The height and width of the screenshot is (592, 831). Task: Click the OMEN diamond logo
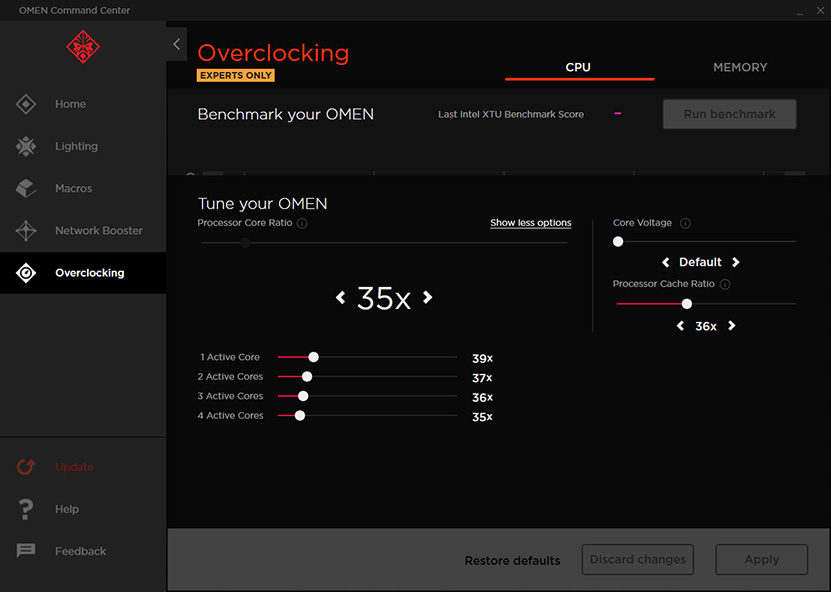click(83, 47)
